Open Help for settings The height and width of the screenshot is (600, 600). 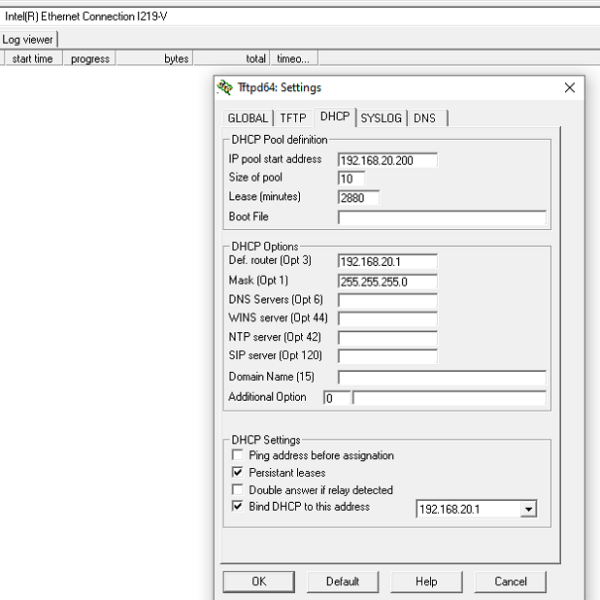pos(426,581)
